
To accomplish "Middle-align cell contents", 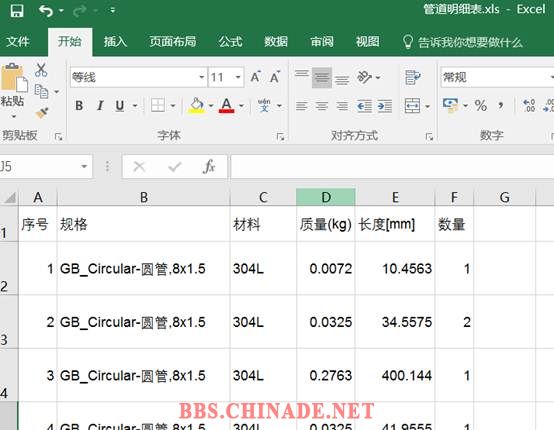I will (x=322, y=77).
